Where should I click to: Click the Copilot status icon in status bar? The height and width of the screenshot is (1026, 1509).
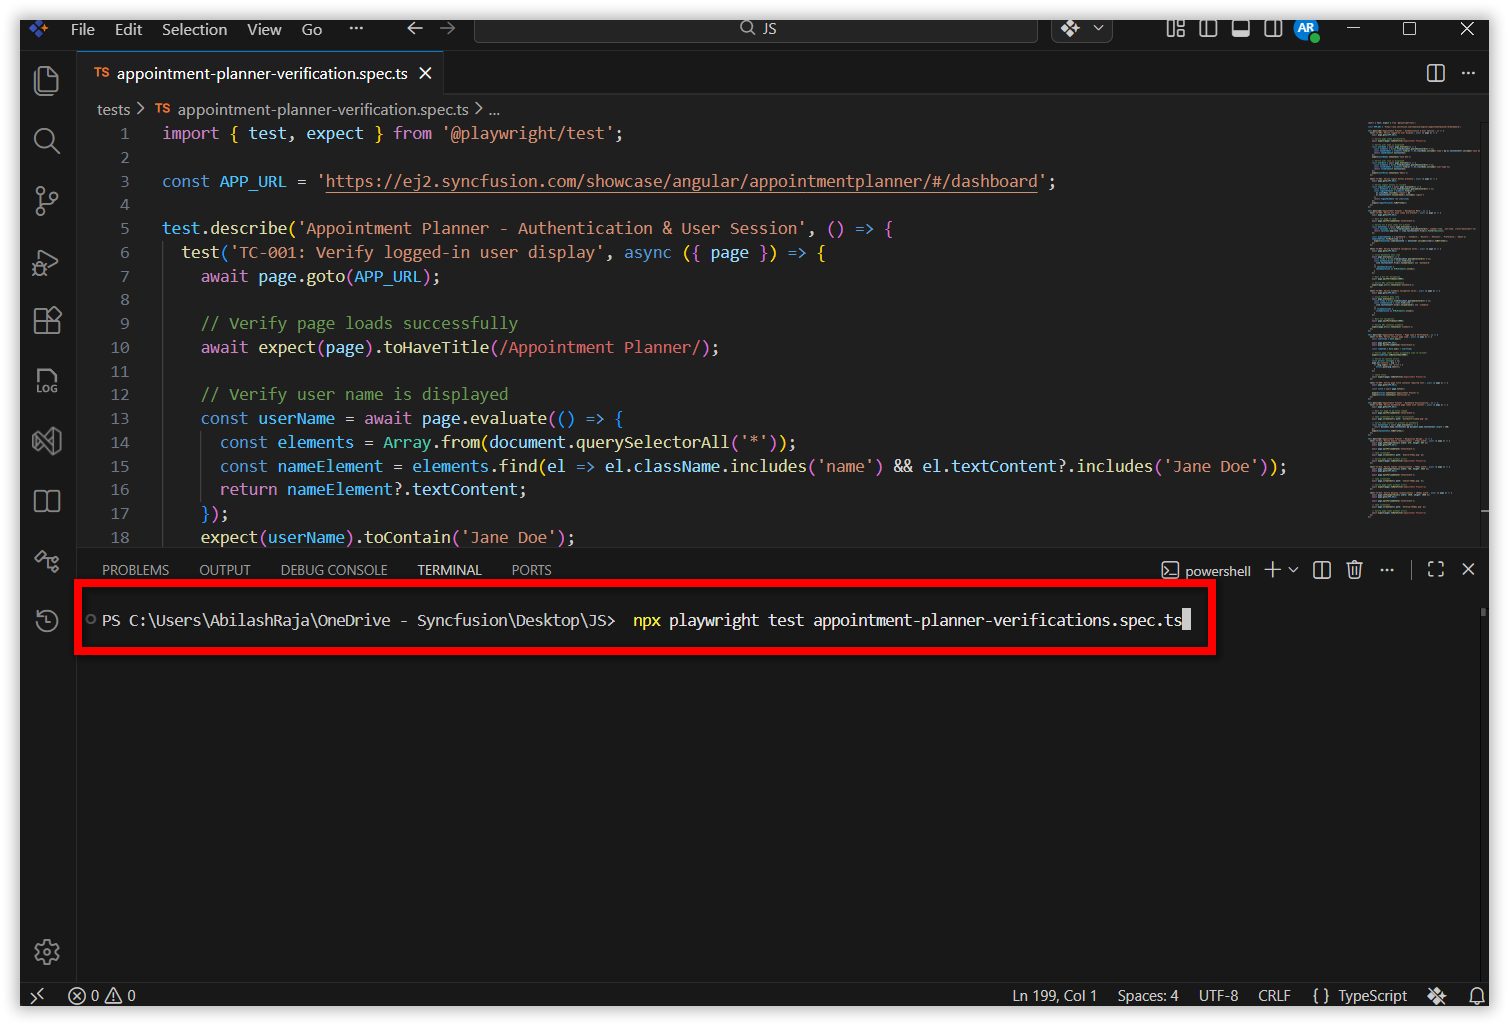pos(1437,996)
